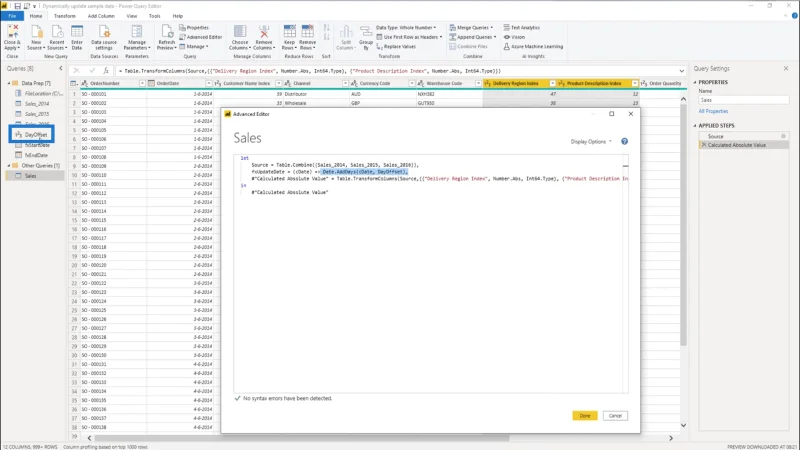Click the help icon in Advanced Editor
This screenshot has height=450, width=800.
624,141
